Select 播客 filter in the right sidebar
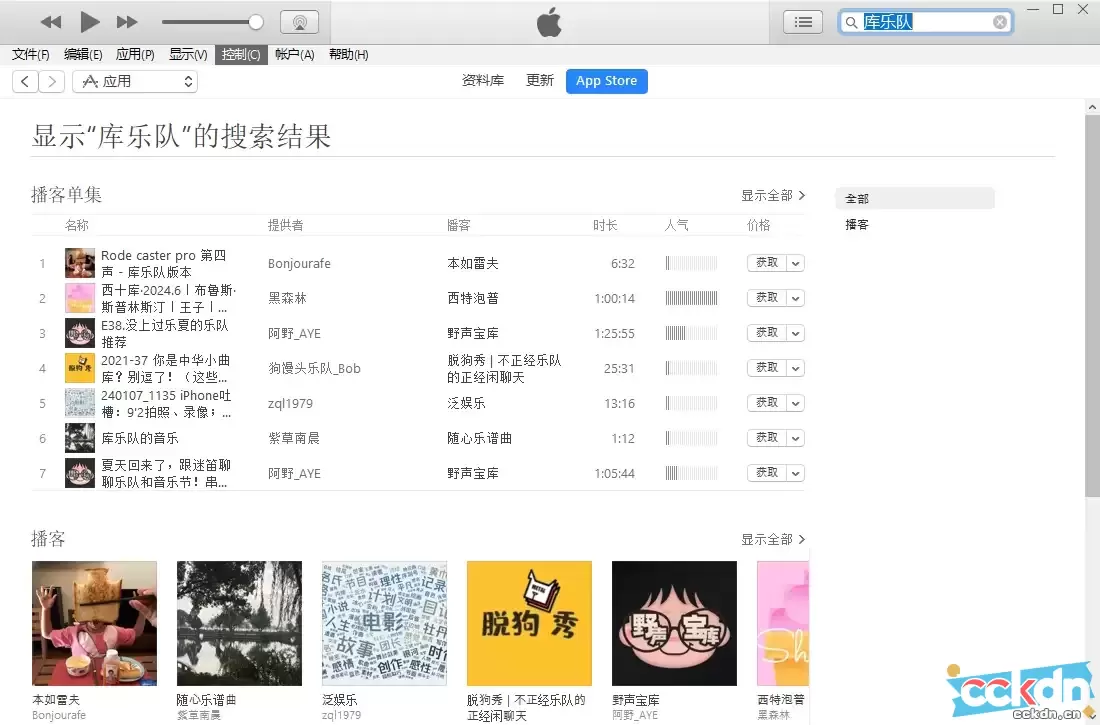Viewport: 1100px width, 725px height. click(857, 224)
